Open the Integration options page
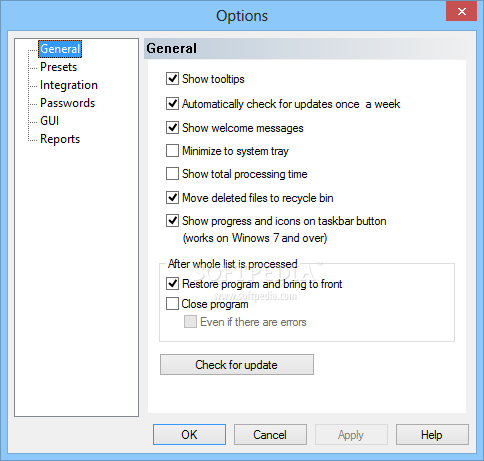 point(69,85)
